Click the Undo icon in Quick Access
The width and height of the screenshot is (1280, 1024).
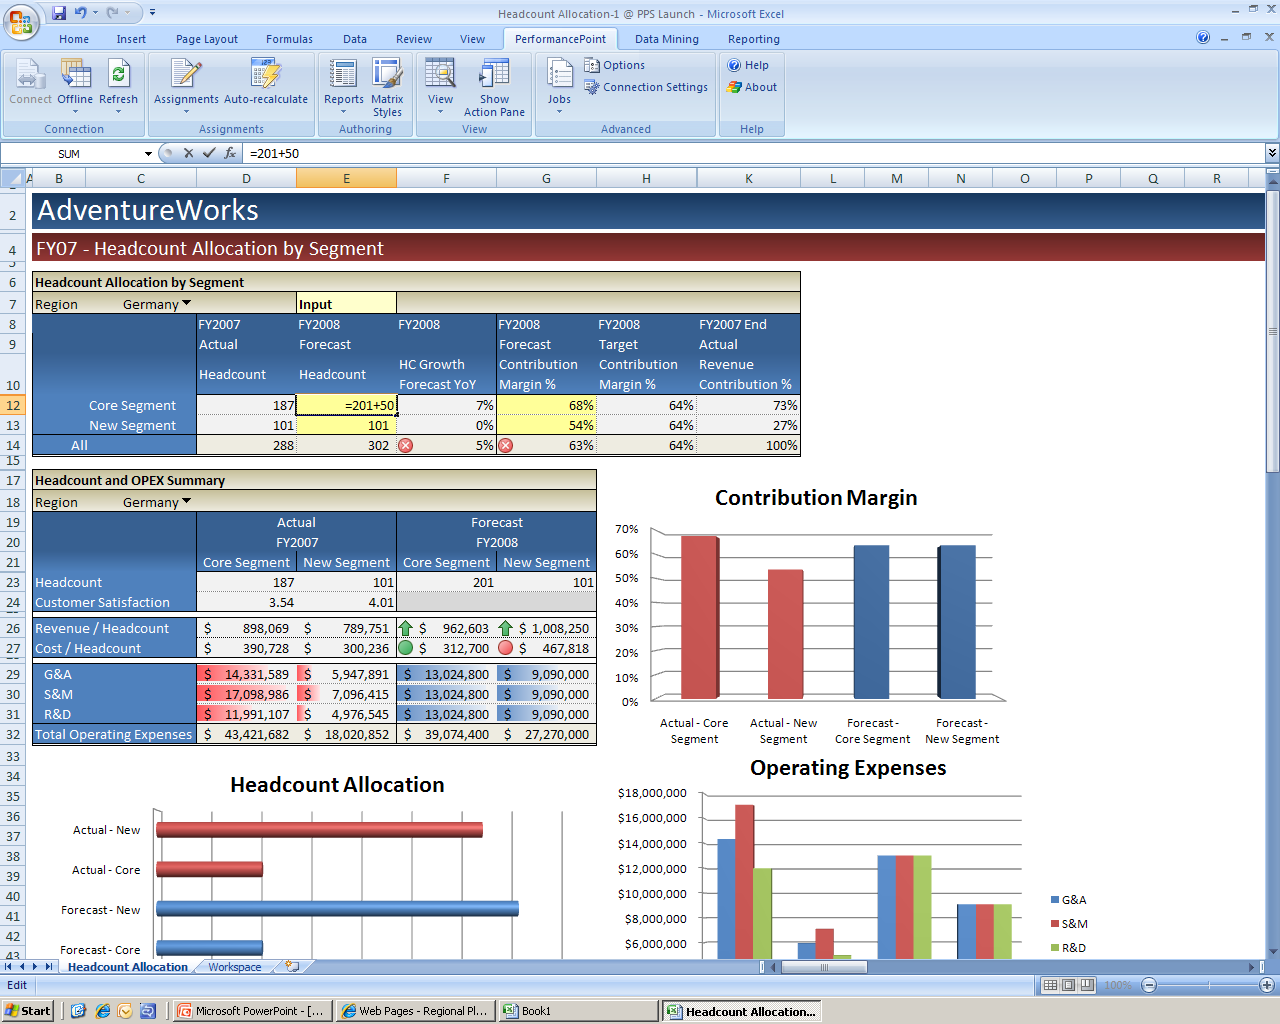click(80, 13)
